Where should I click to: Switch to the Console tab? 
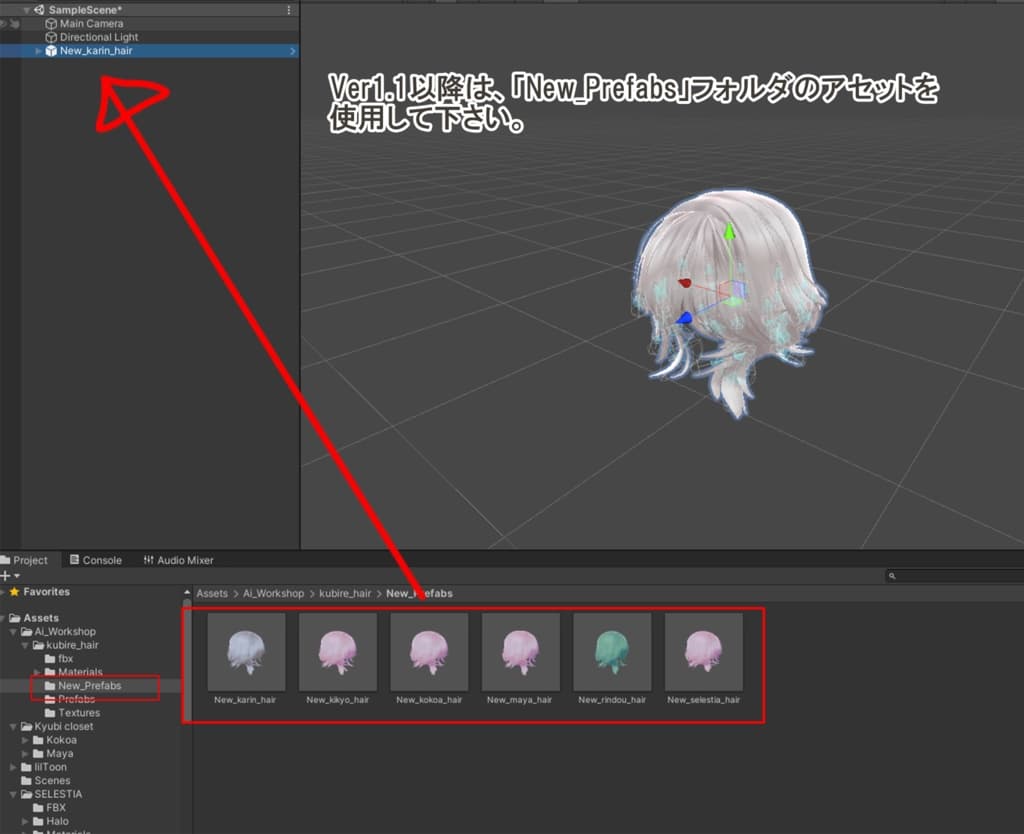point(95,560)
